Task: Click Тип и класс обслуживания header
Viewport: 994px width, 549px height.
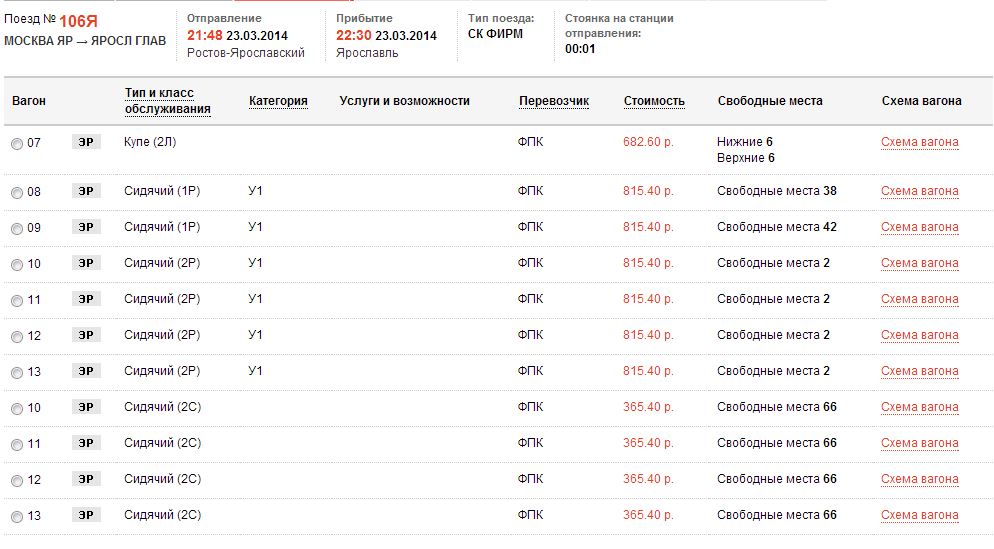Action: pyautogui.click(x=167, y=101)
